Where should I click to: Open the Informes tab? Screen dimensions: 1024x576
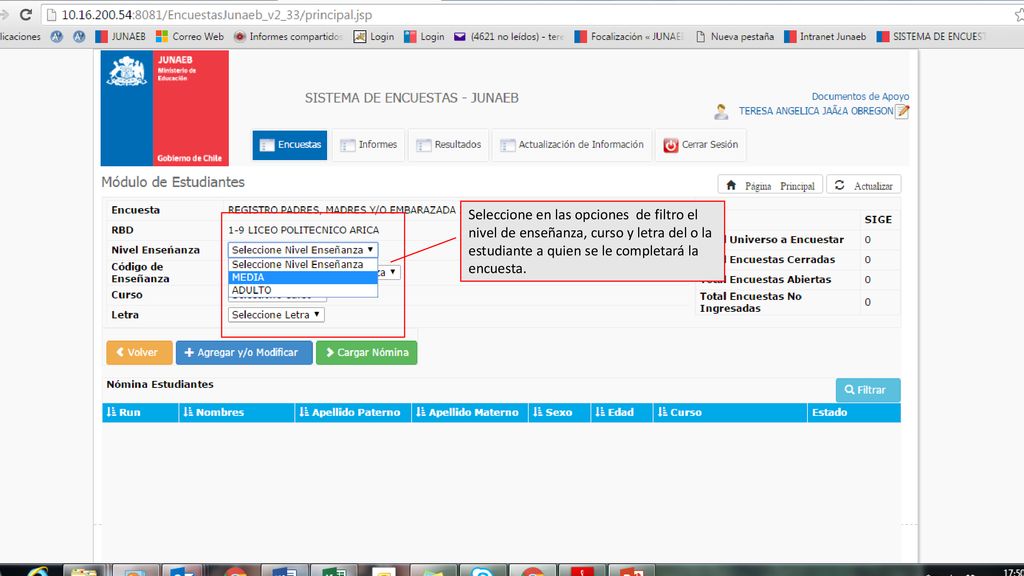click(368, 144)
